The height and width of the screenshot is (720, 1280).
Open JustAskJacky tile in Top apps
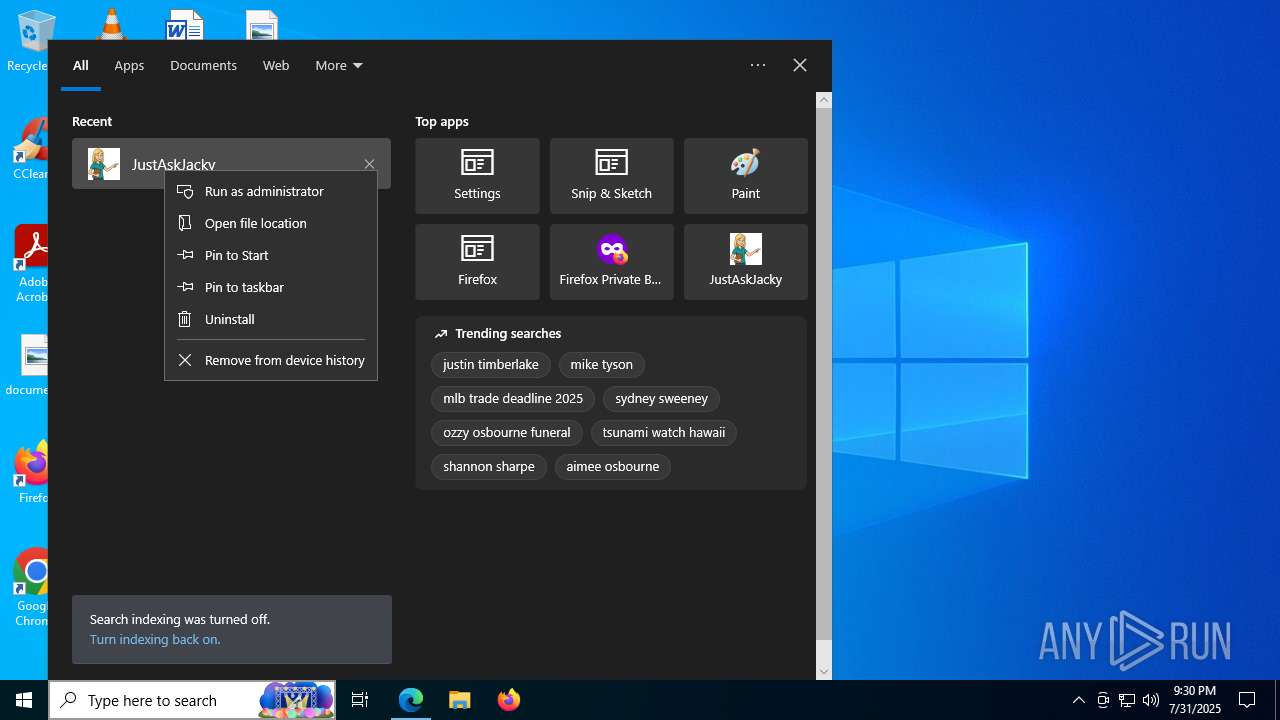[745, 262]
